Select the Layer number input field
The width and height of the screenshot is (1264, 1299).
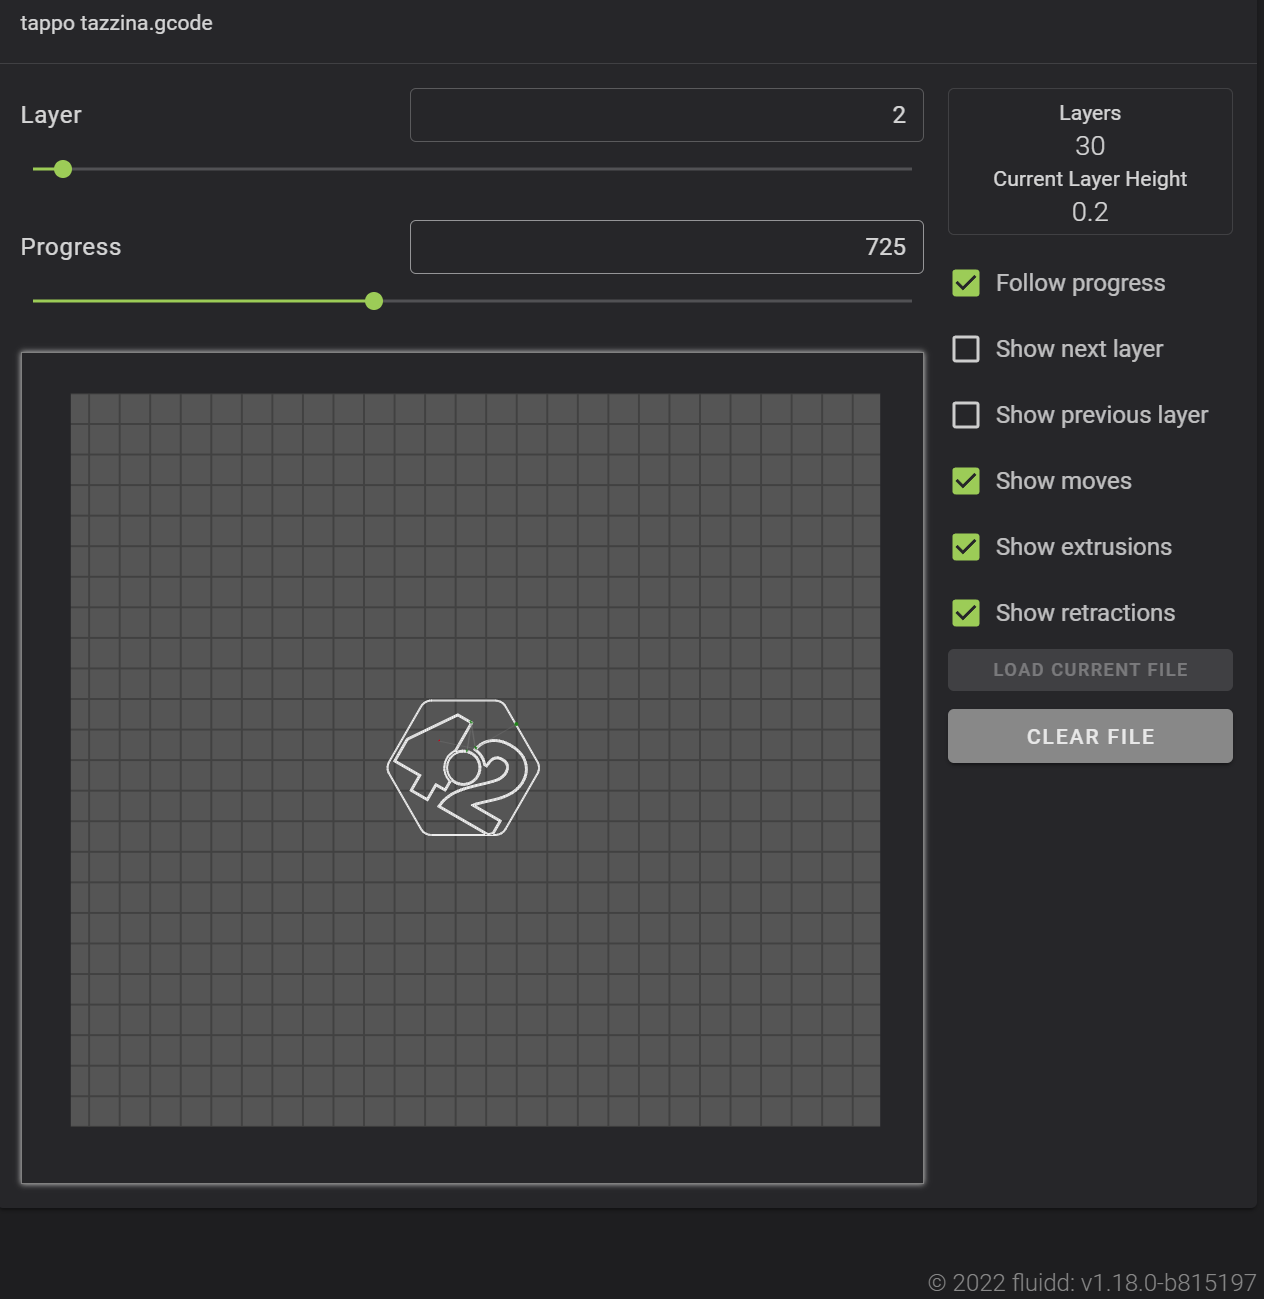666,114
